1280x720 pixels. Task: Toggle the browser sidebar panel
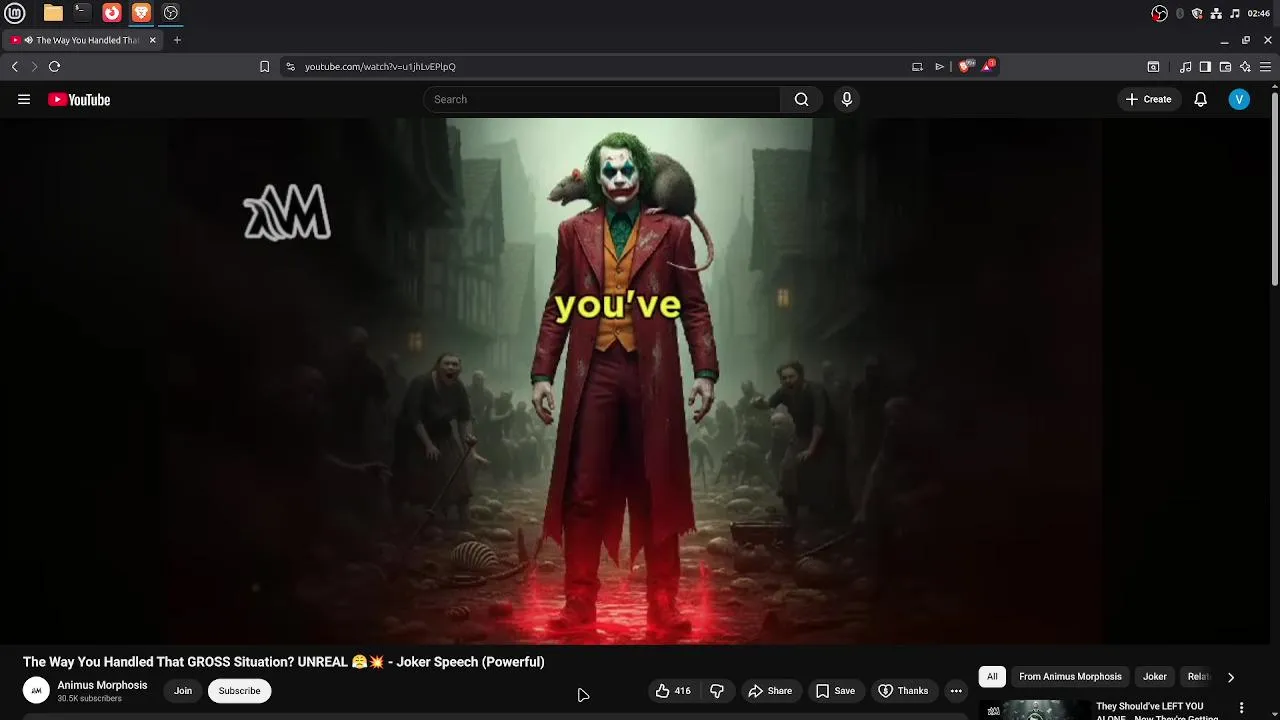coord(1205,67)
